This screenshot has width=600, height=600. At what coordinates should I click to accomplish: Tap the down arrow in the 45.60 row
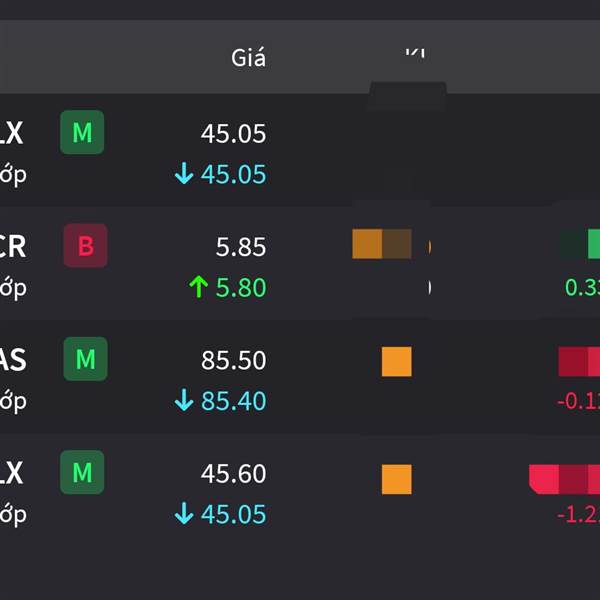pos(183,514)
